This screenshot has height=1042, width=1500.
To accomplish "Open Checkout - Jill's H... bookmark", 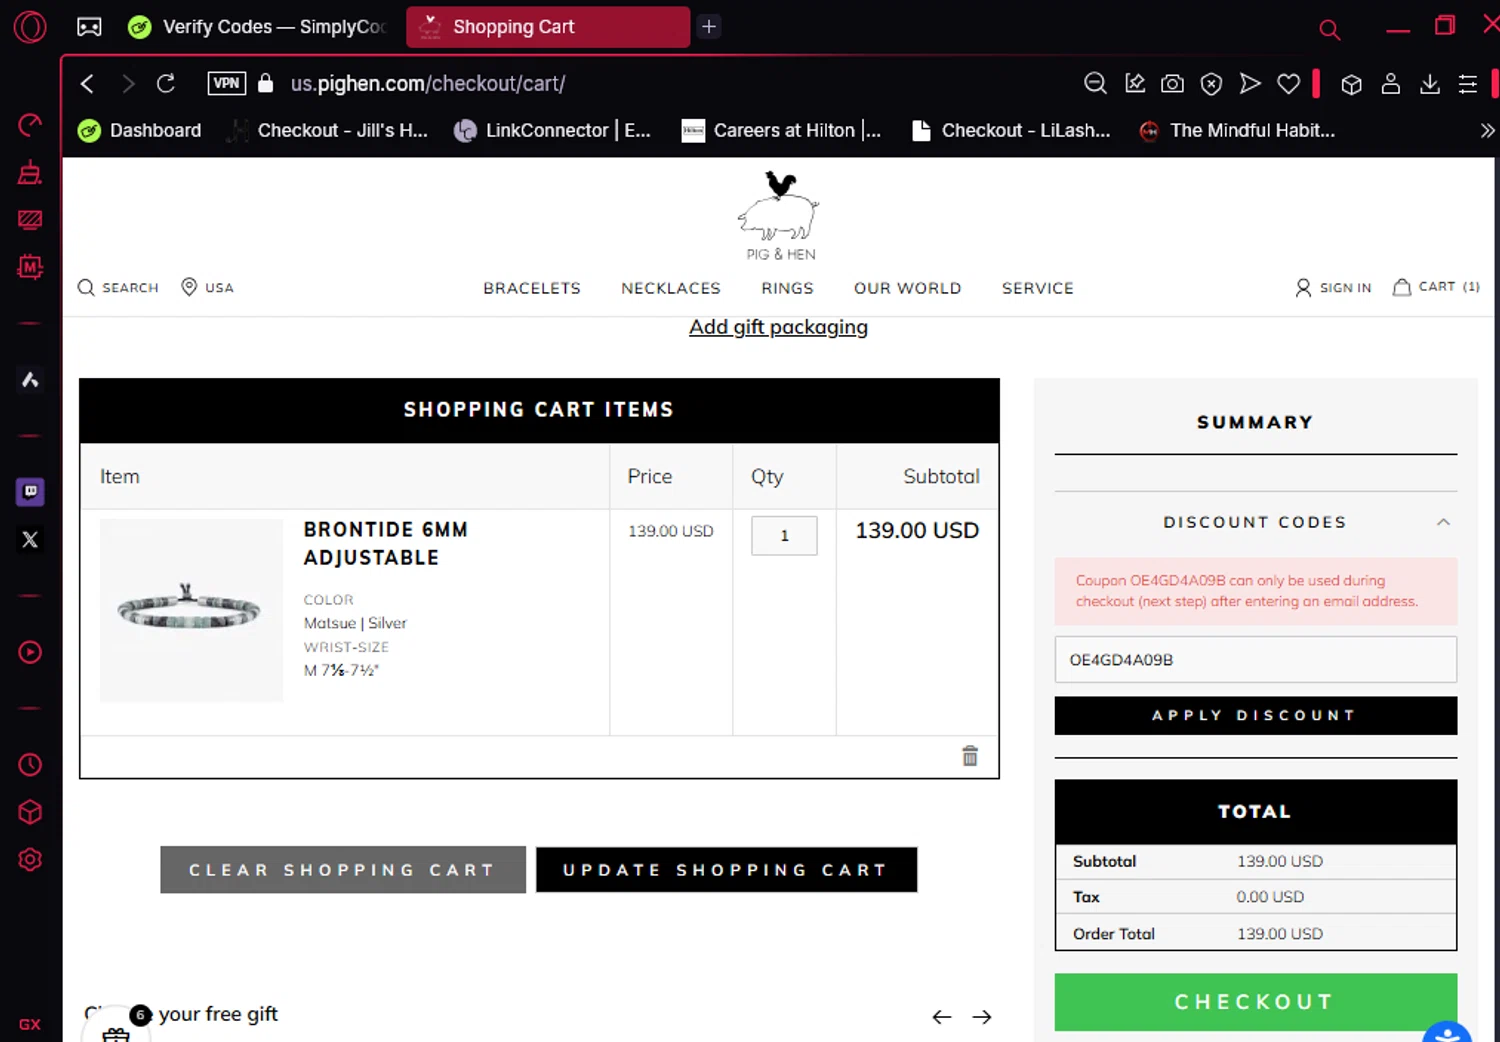I will (328, 130).
